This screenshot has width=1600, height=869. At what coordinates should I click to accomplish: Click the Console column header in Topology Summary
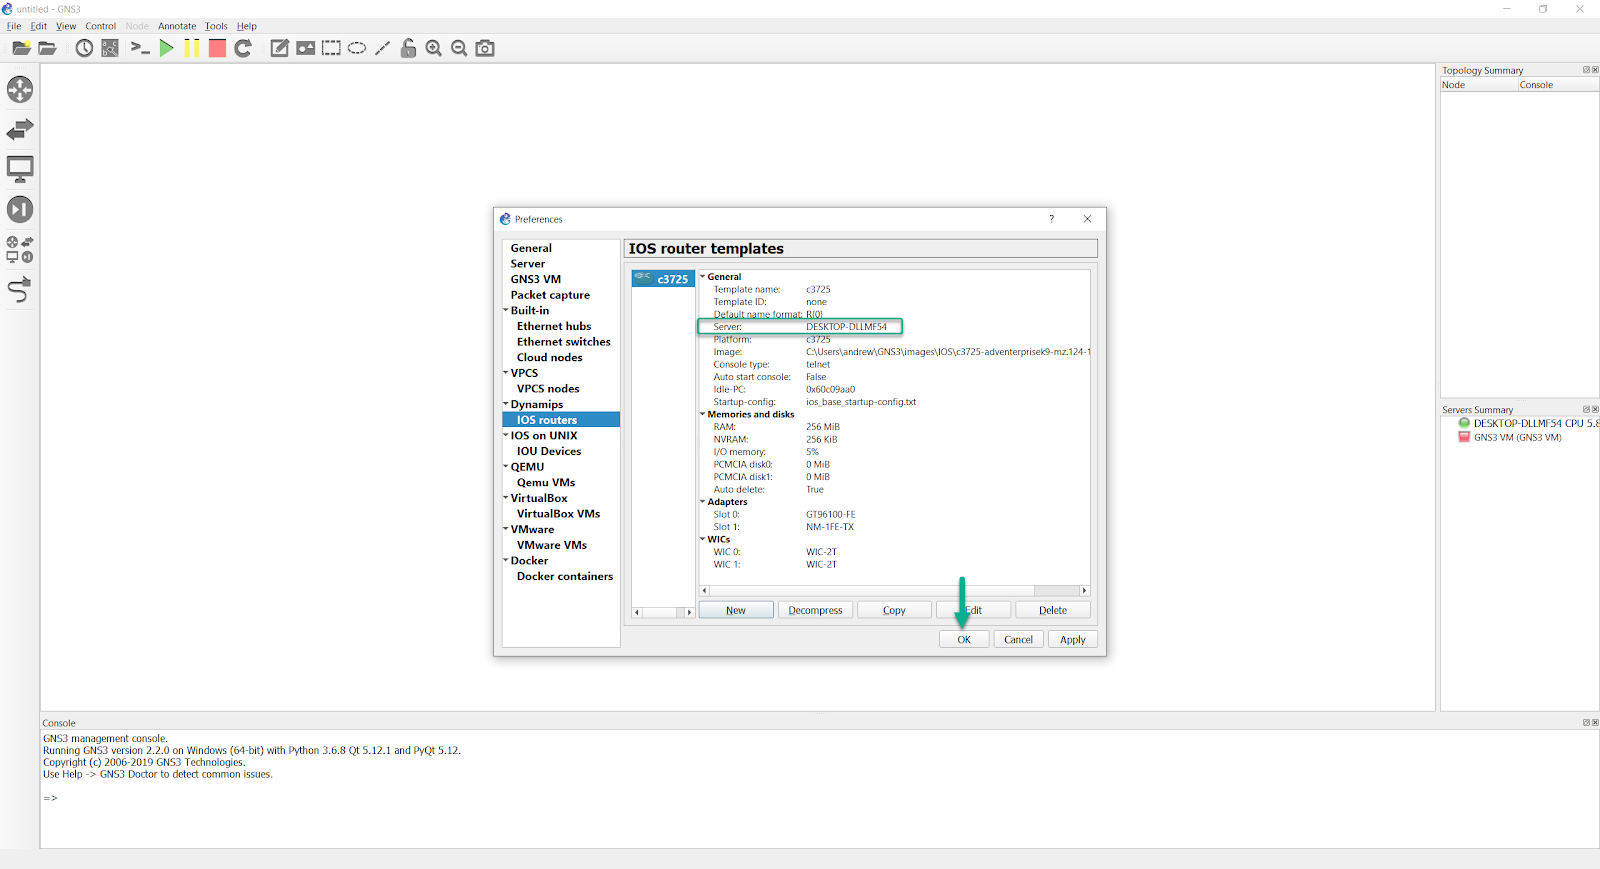(1558, 85)
